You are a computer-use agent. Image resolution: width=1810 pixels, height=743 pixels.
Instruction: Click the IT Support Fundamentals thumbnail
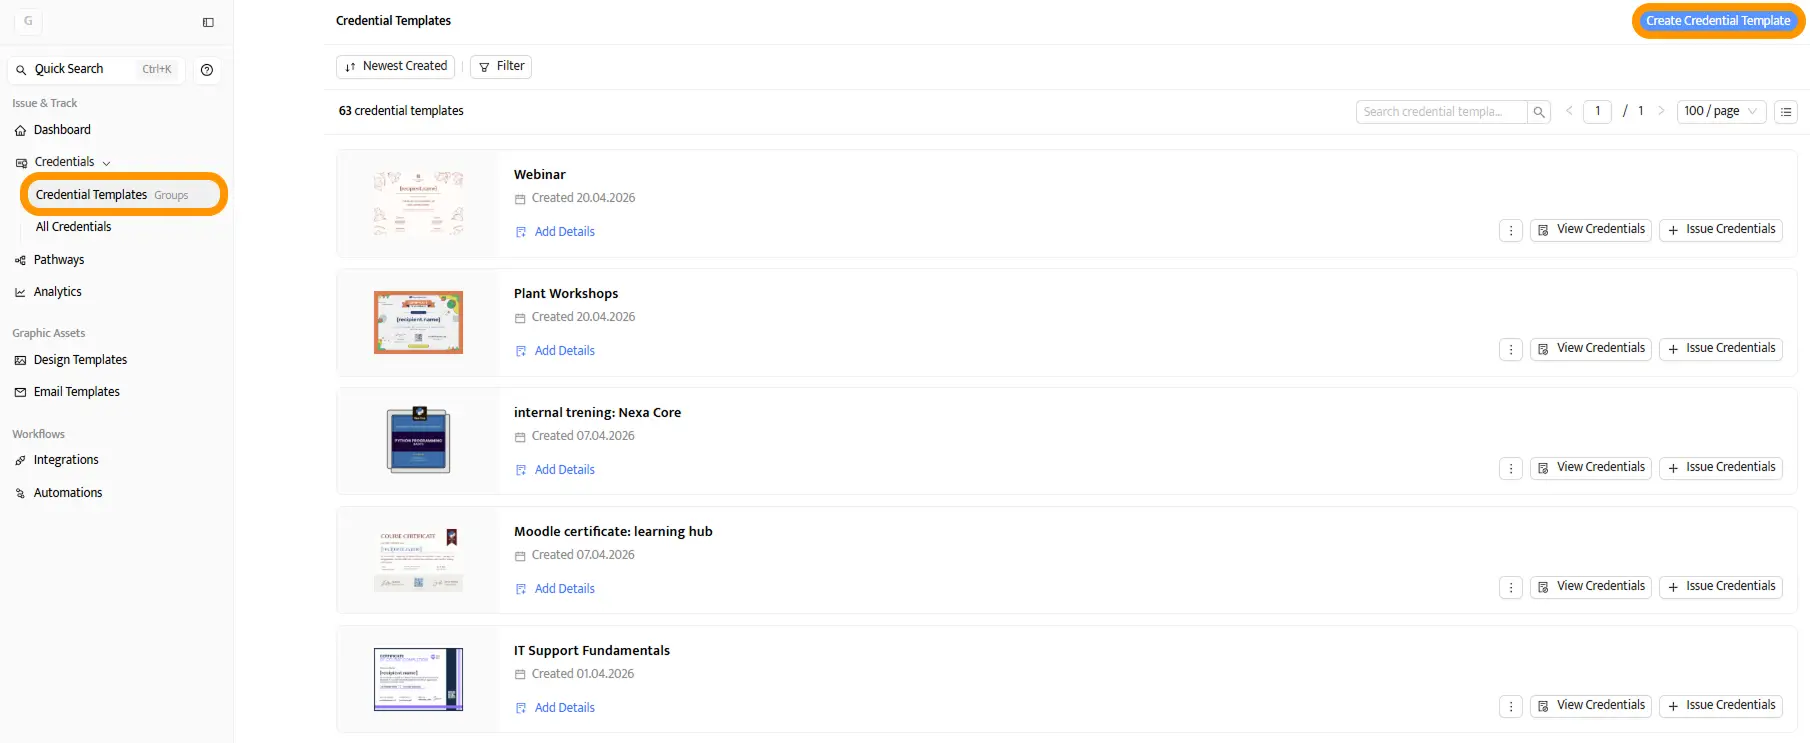[418, 679]
